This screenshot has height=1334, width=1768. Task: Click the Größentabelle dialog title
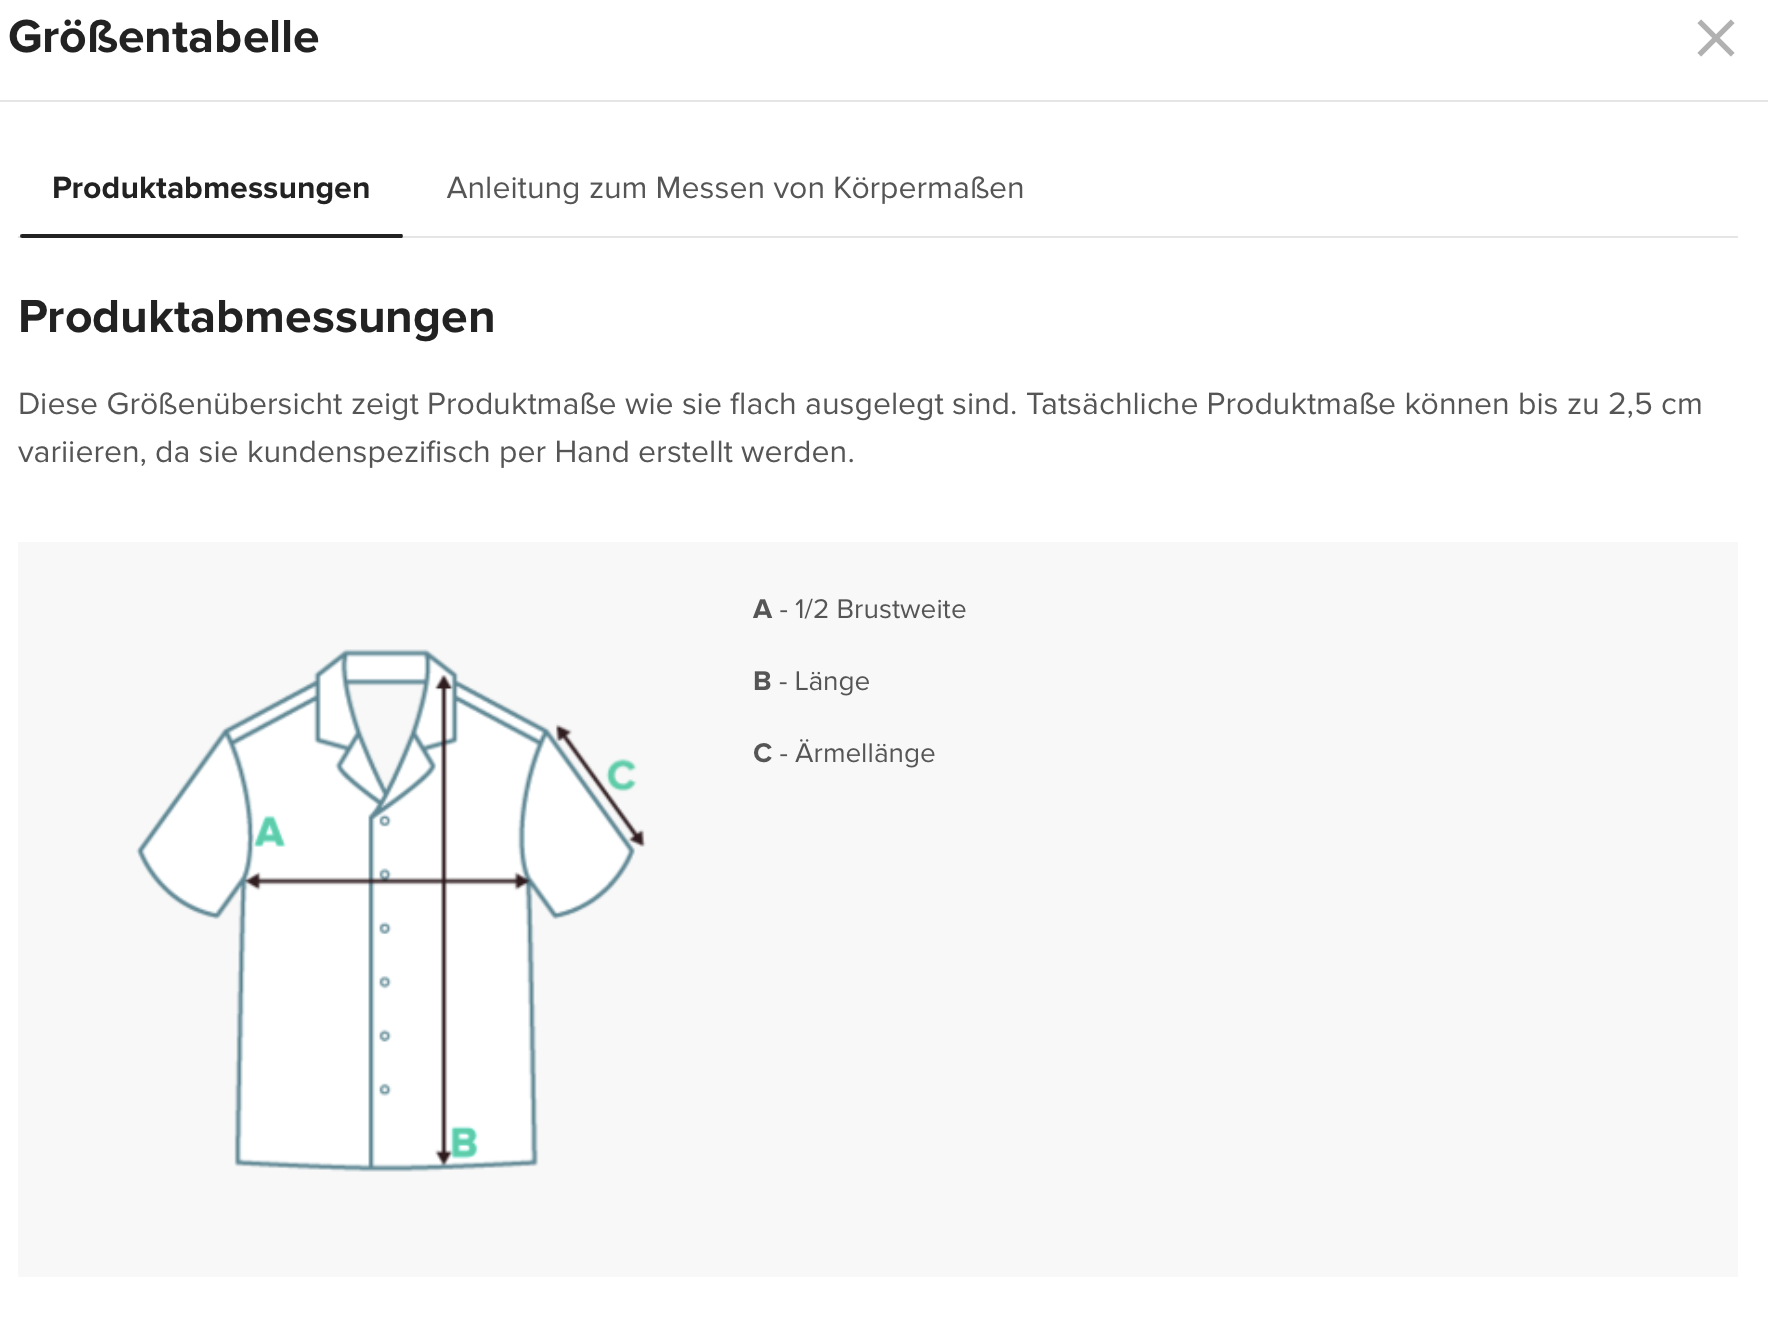coord(163,37)
